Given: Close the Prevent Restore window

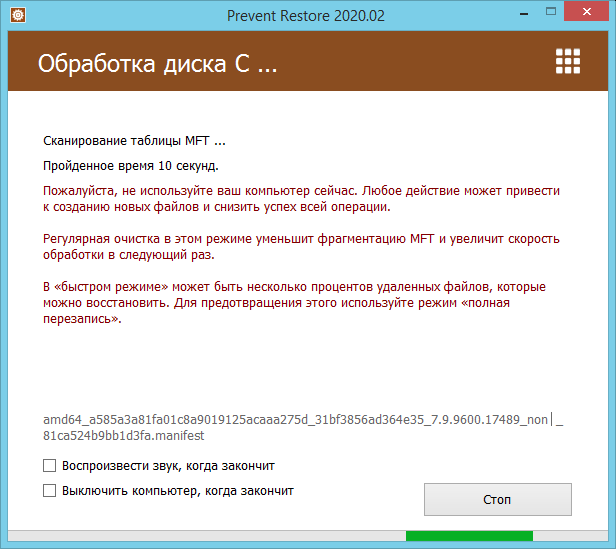Looking at the screenshot, I should pos(587,12).
